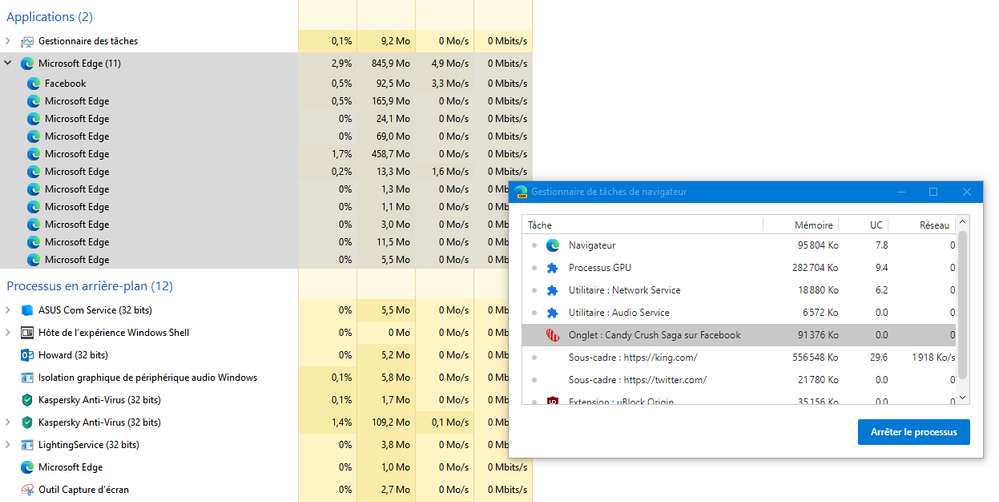Click Edge icon of subprocess using 165,9 Mo
999x502 pixels.
tap(33, 101)
